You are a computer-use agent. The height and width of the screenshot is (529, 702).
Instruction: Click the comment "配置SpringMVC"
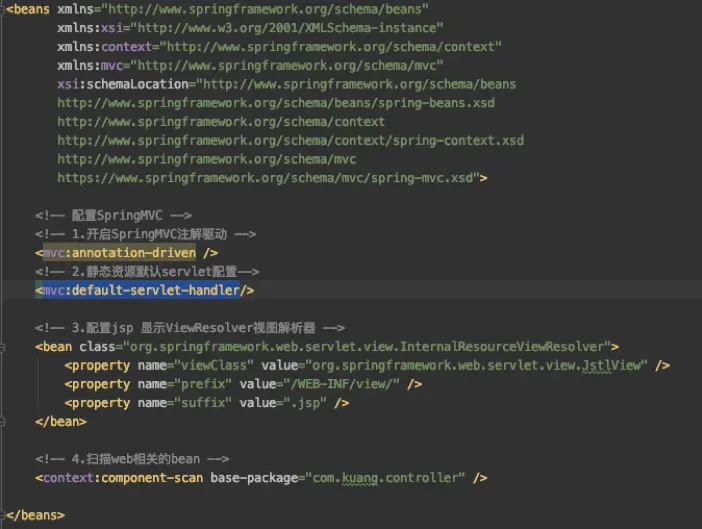tap(113, 215)
